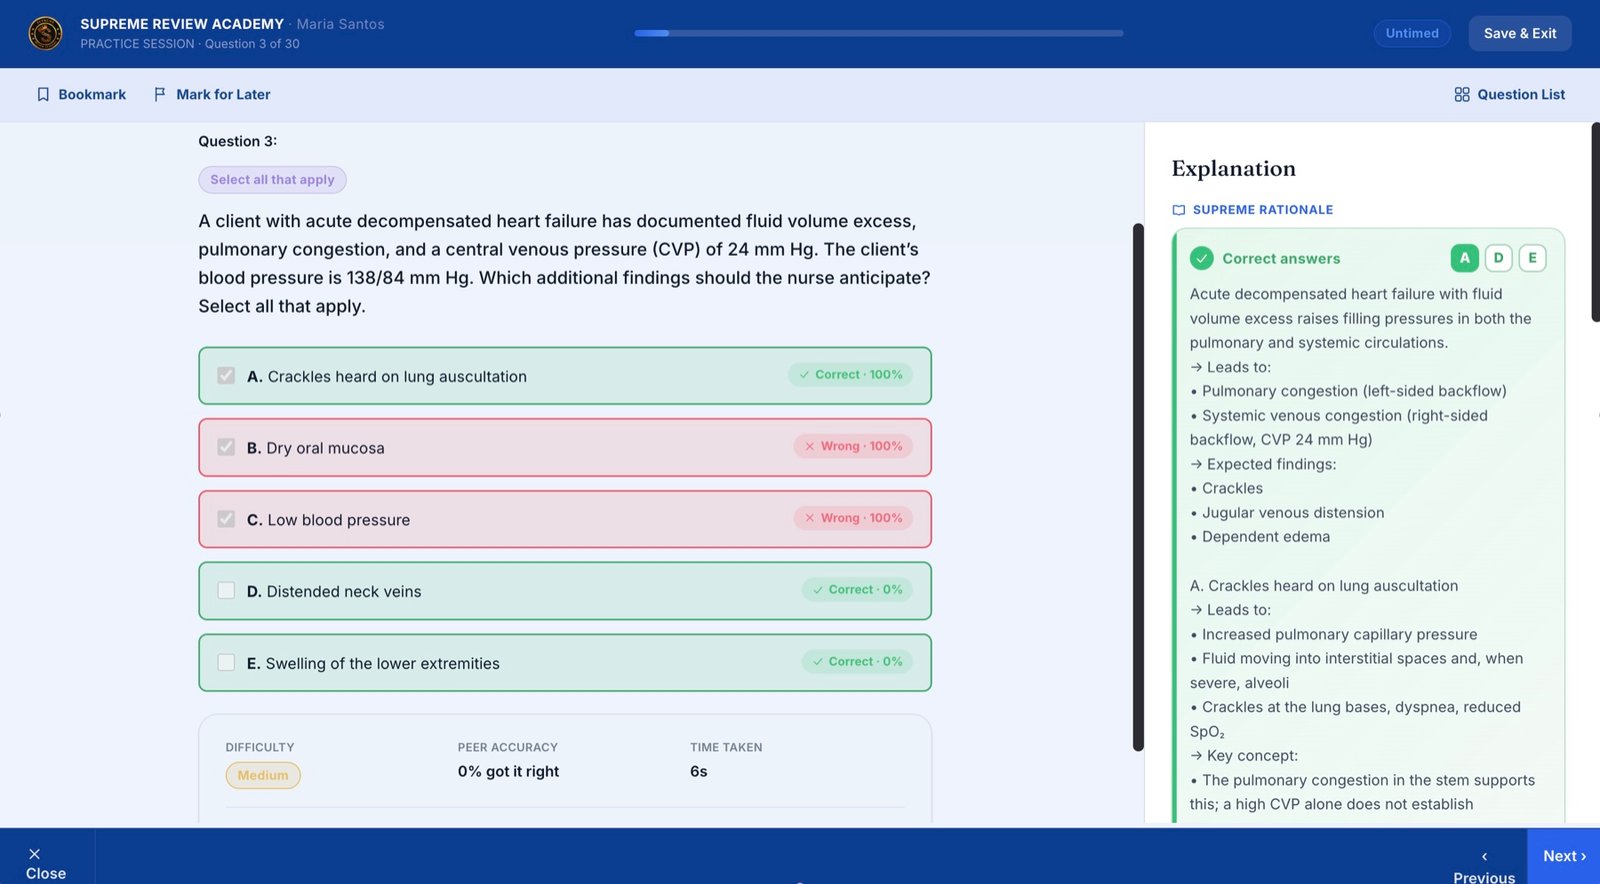
Task: Click the Mark for Later label
Action: click(x=223, y=94)
